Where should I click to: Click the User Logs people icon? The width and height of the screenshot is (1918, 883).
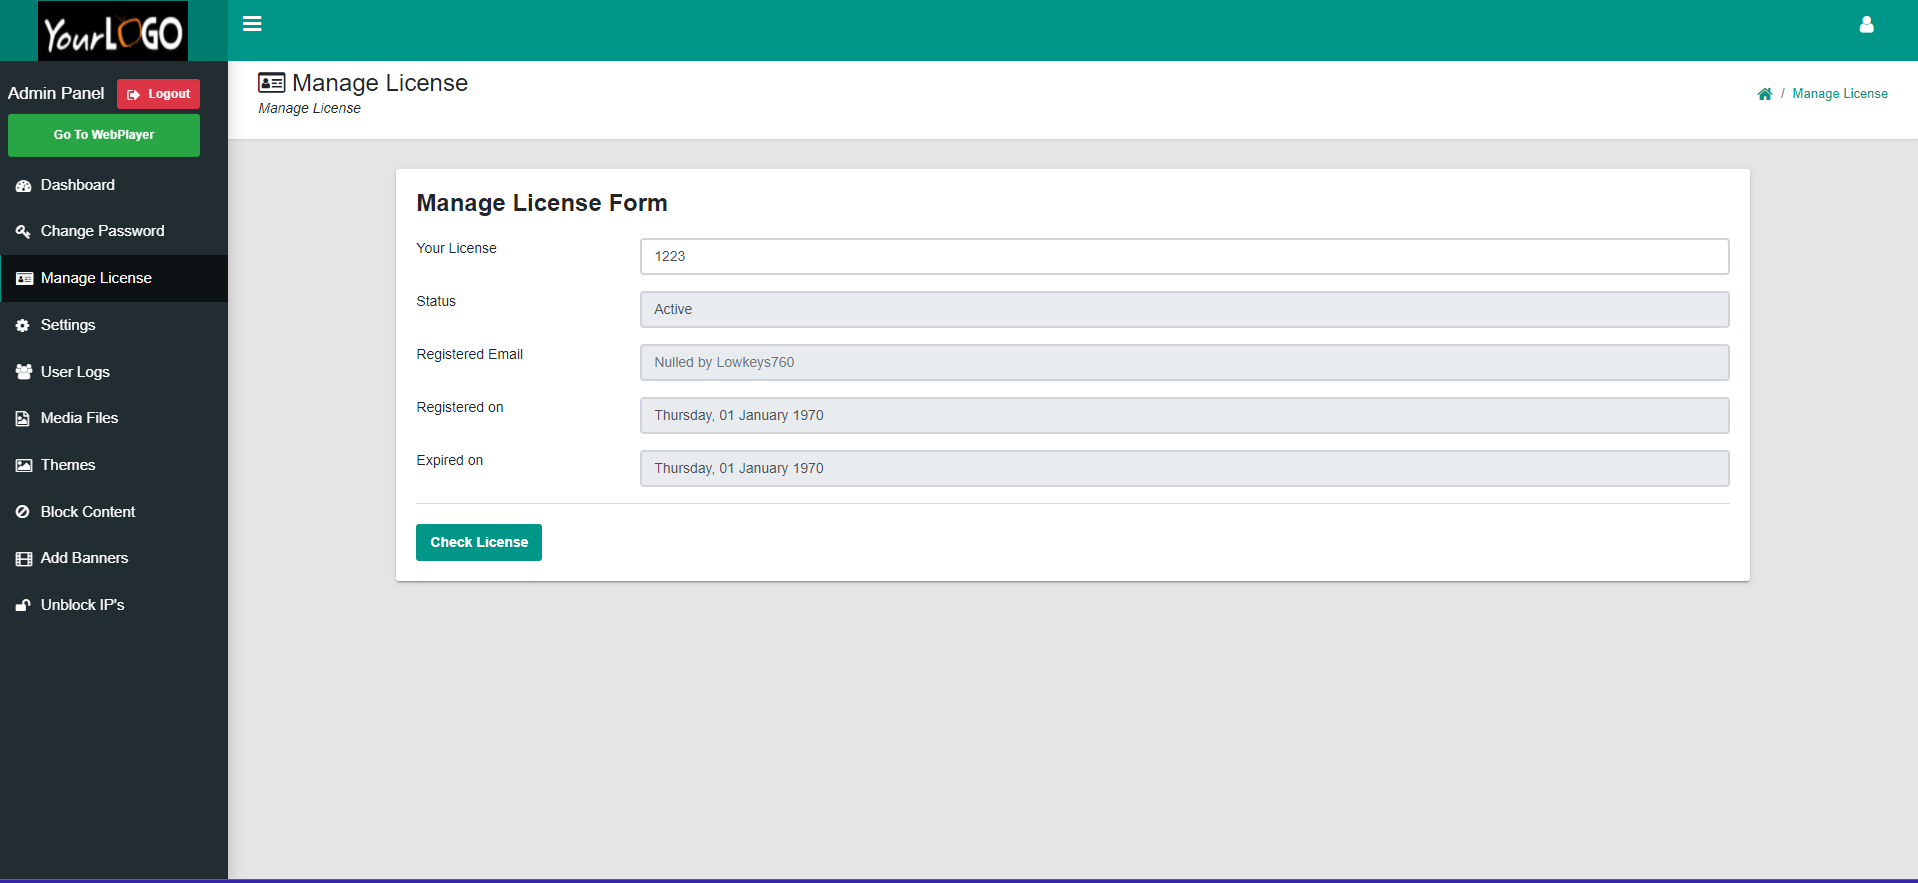tap(23, 372)
